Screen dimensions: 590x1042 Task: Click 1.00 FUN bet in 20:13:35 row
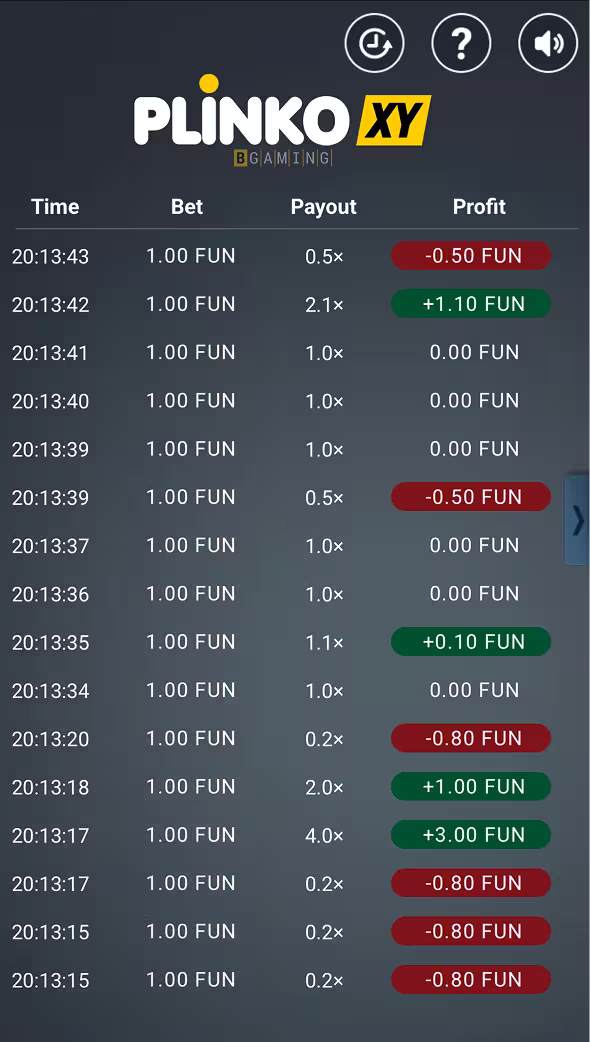click(x=191, y=642)
